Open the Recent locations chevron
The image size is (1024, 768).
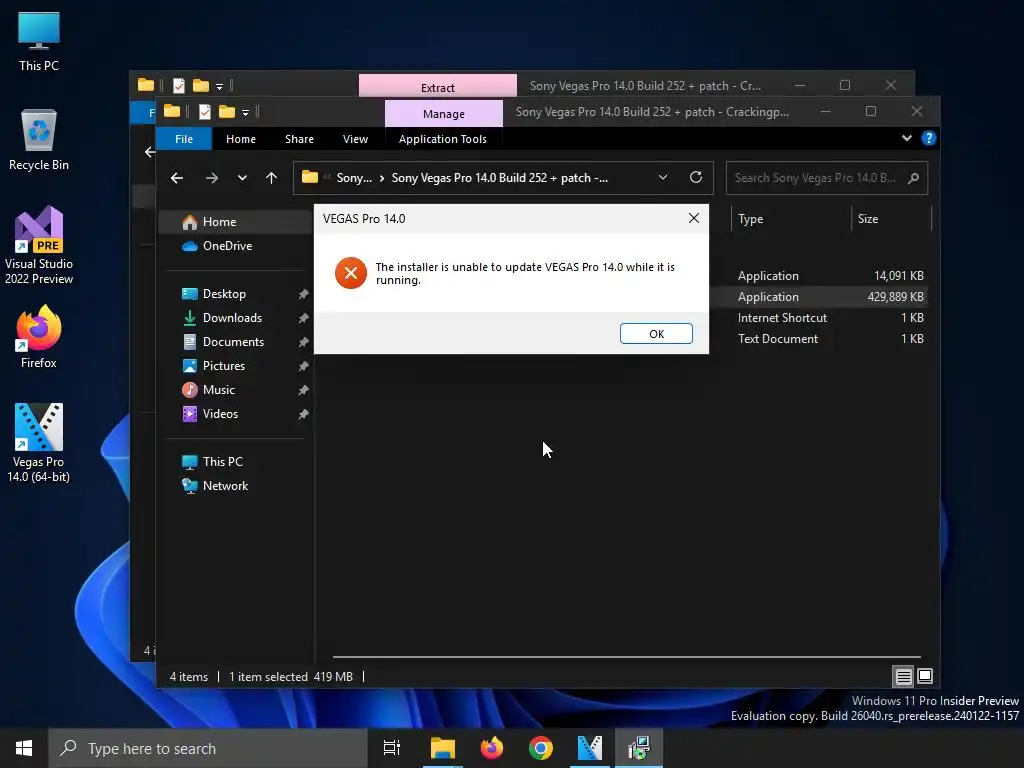242,178
